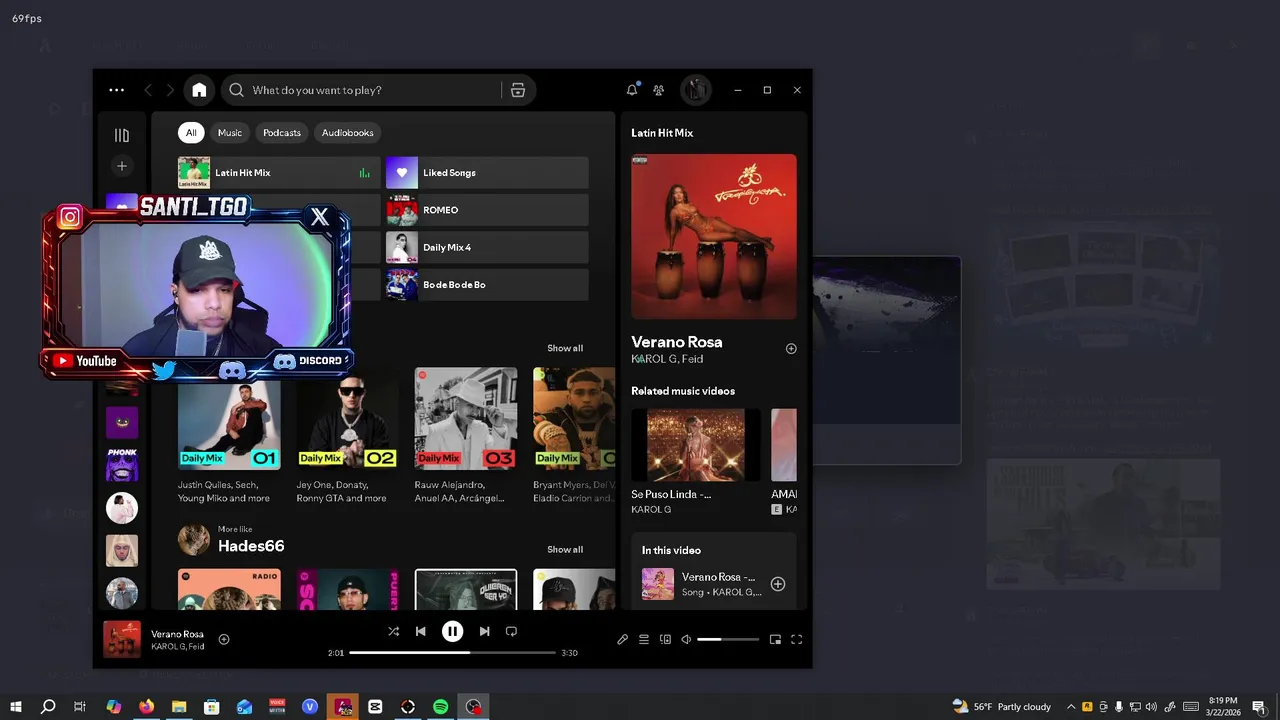
Task: Play Se Puso Linda related music video
Action: [x=696, y=445]
